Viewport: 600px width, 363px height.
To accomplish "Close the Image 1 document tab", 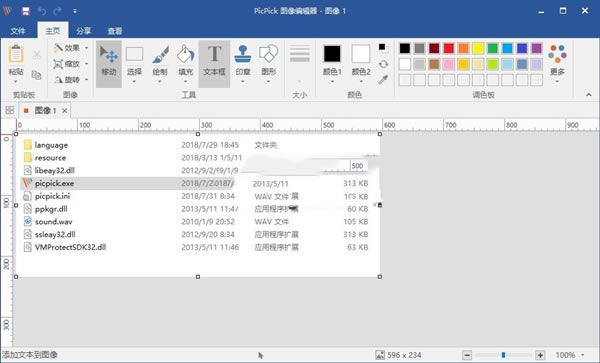I will (x=65, y=111).
